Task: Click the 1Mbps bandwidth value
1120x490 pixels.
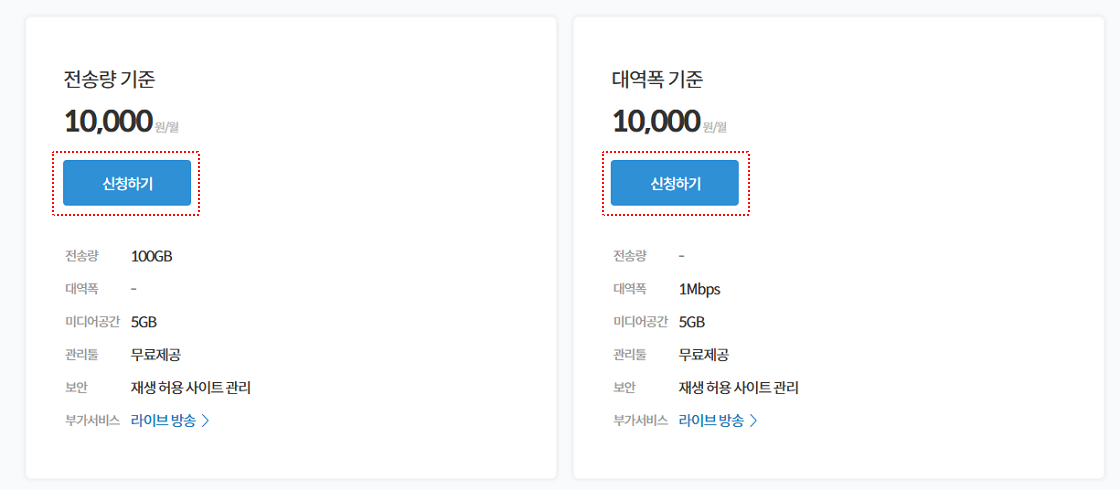Action: (699, 289)
